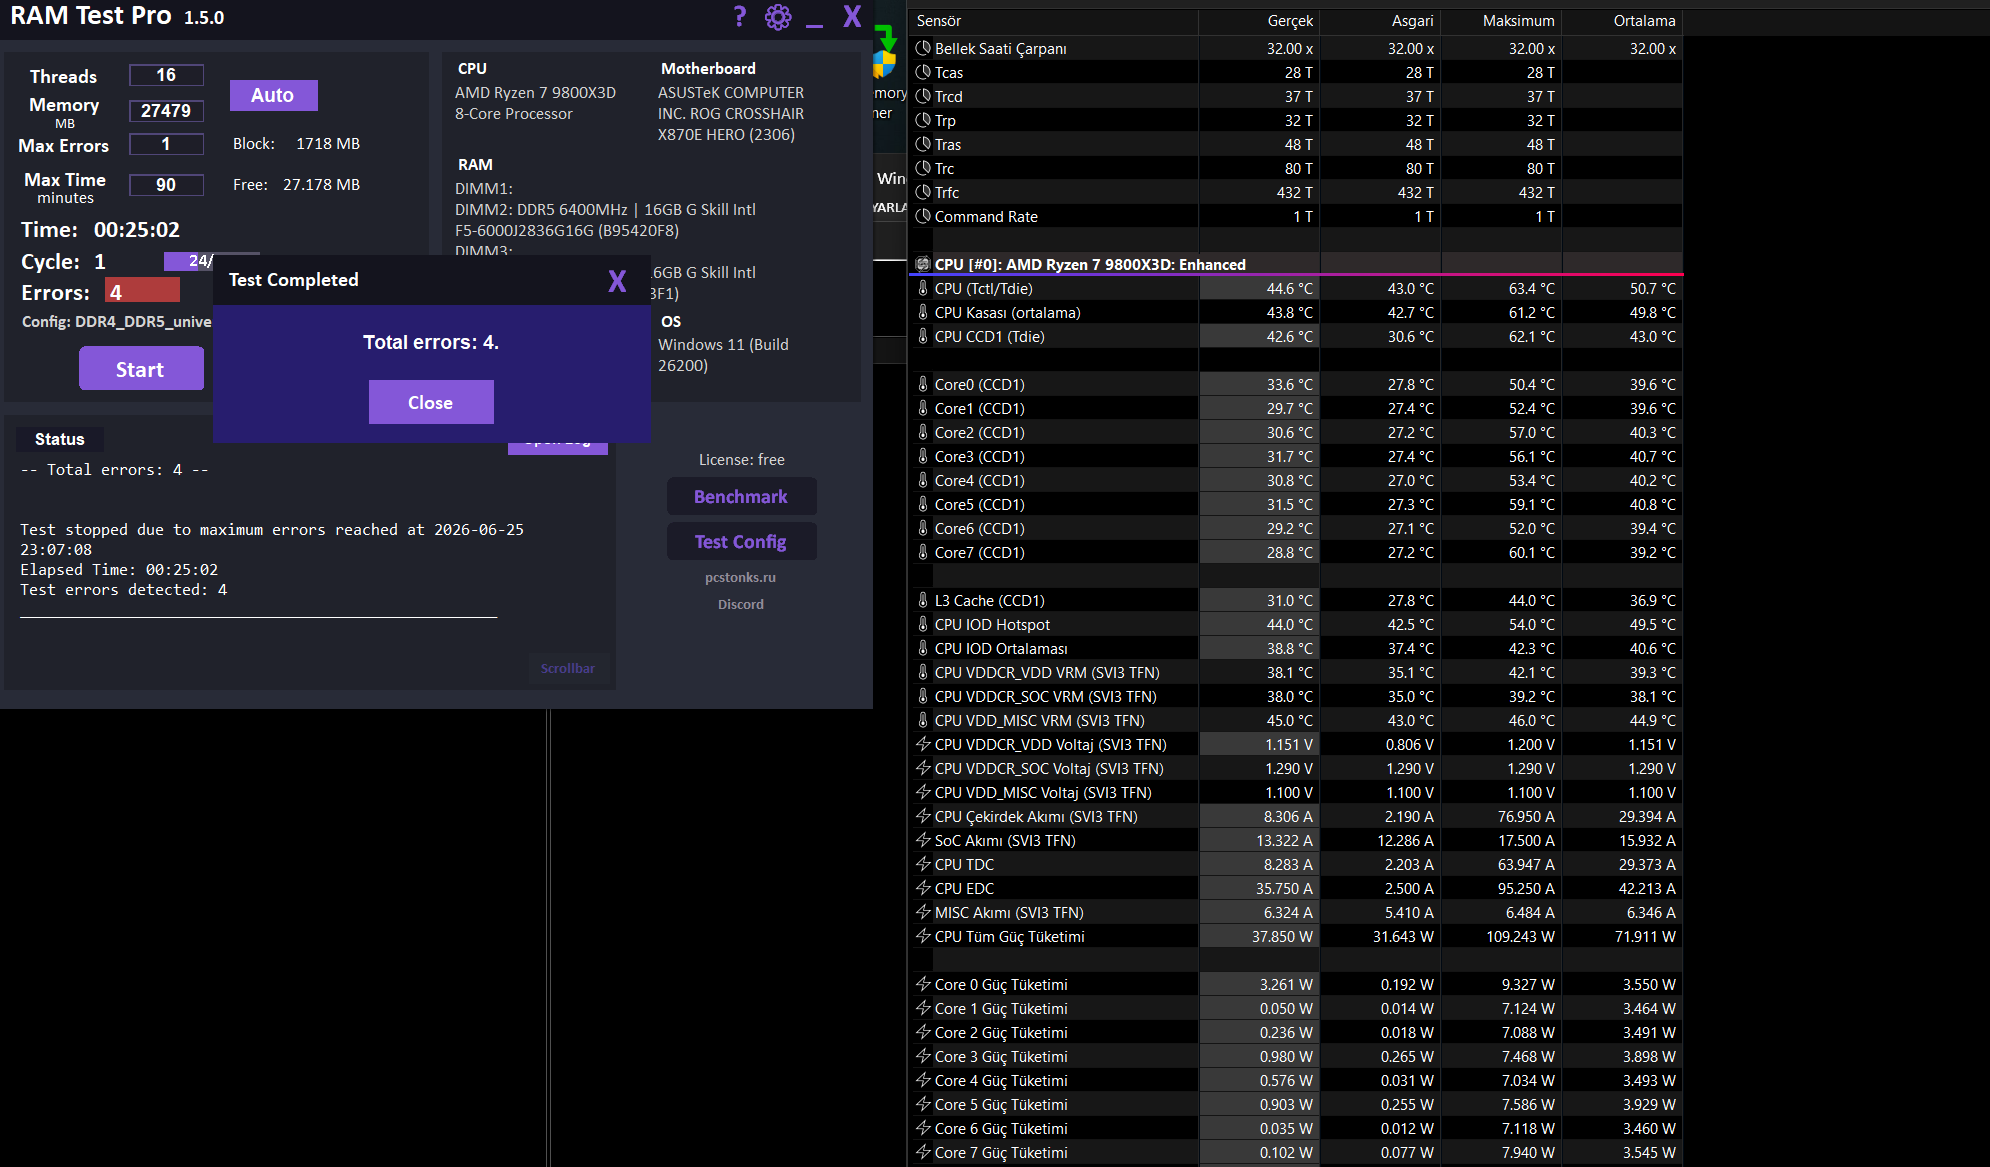Select the Maksimum column header
This screenshot has height=1167, width=1990.
[1501, 21]
